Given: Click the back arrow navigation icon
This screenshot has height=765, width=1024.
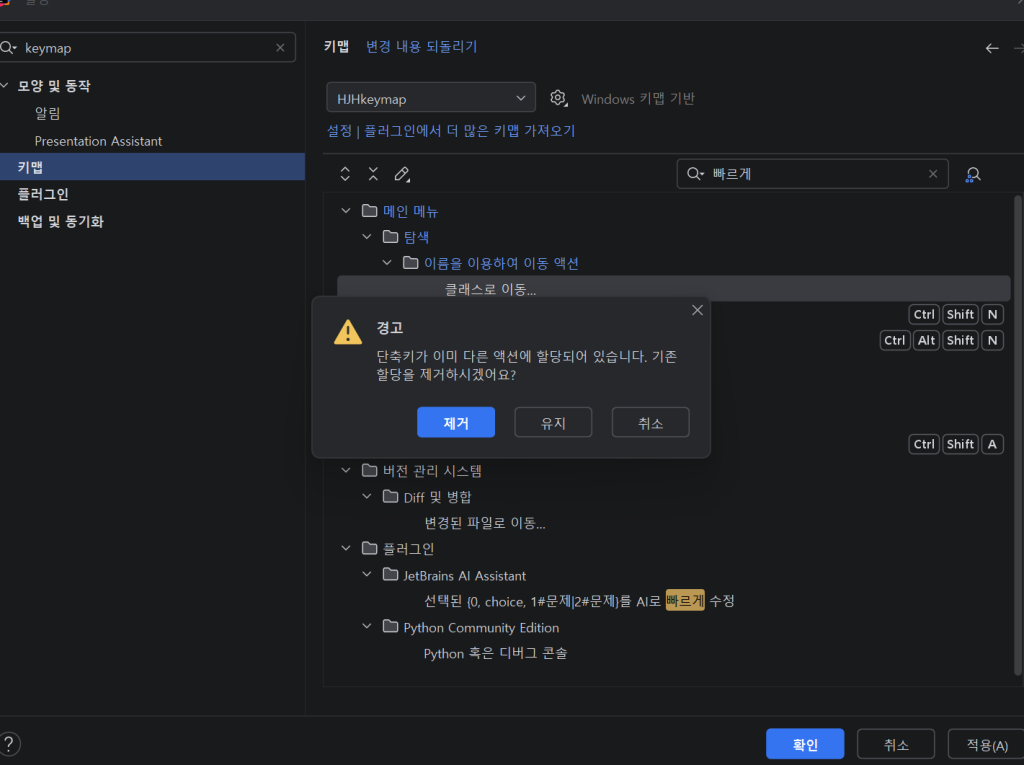Looking at the screenshot, I should [x=992, y=48].
